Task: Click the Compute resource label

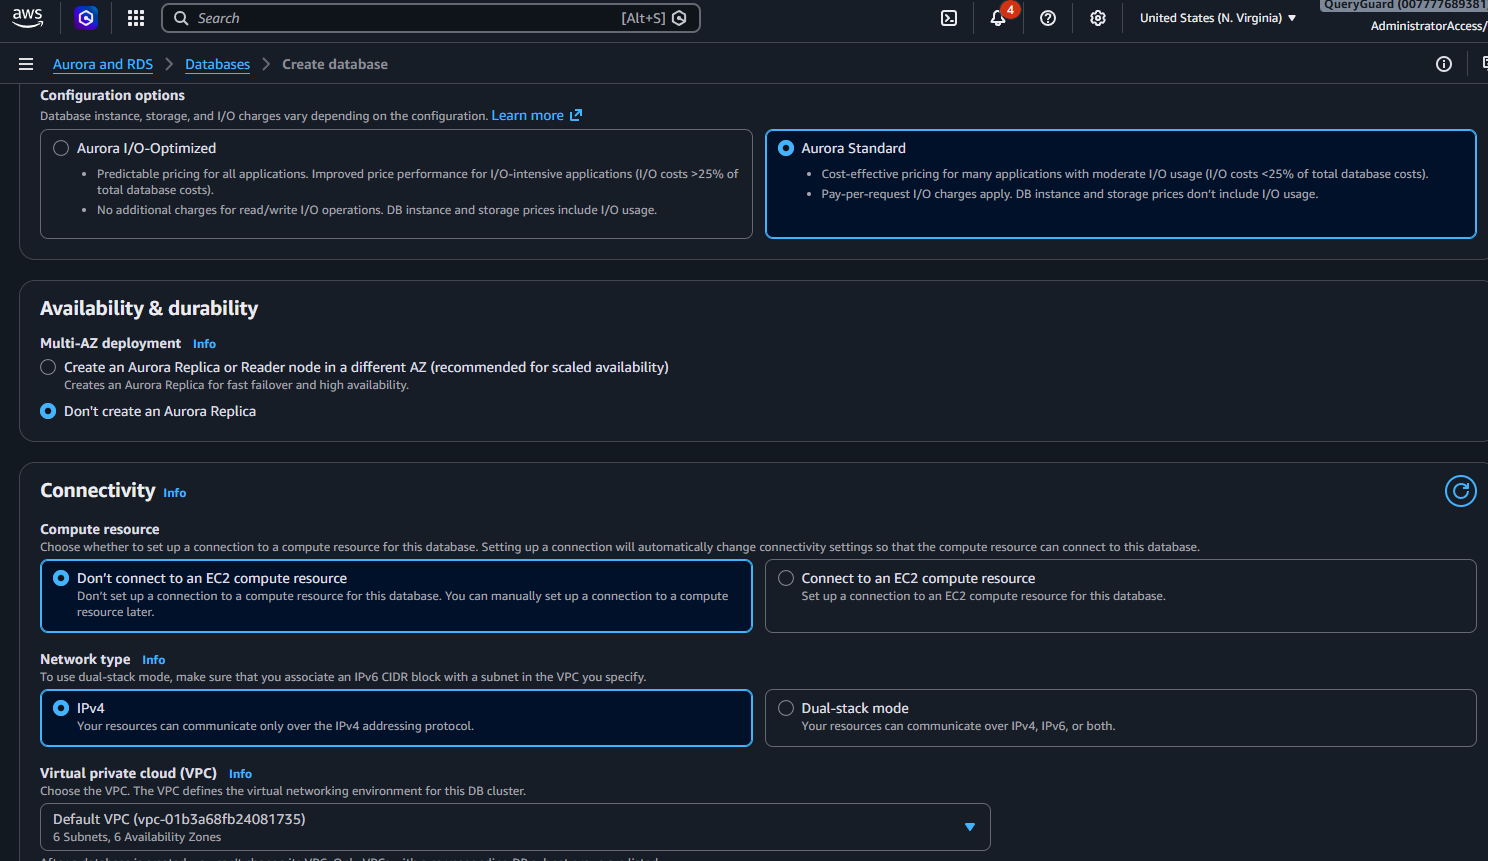Action: [x=100, y=529]
